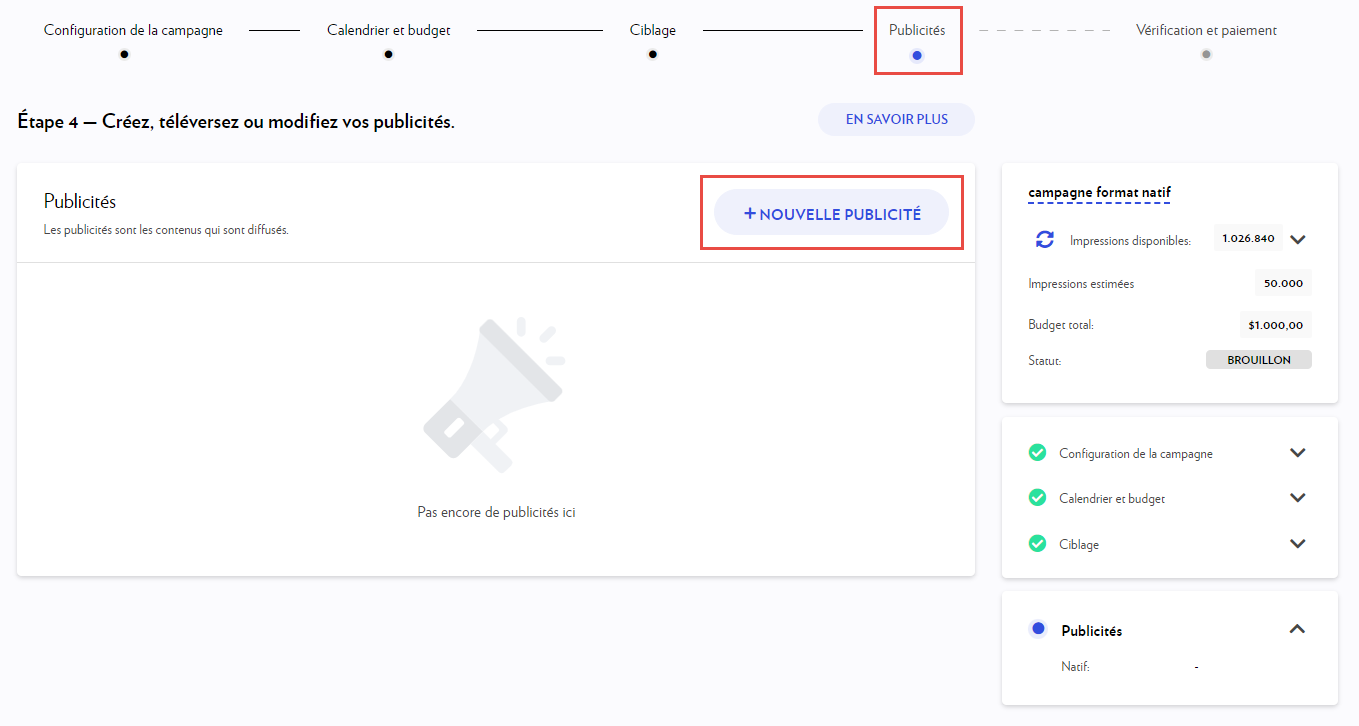
Task: Collapse the Publicités summary section
Action: 1297,629
